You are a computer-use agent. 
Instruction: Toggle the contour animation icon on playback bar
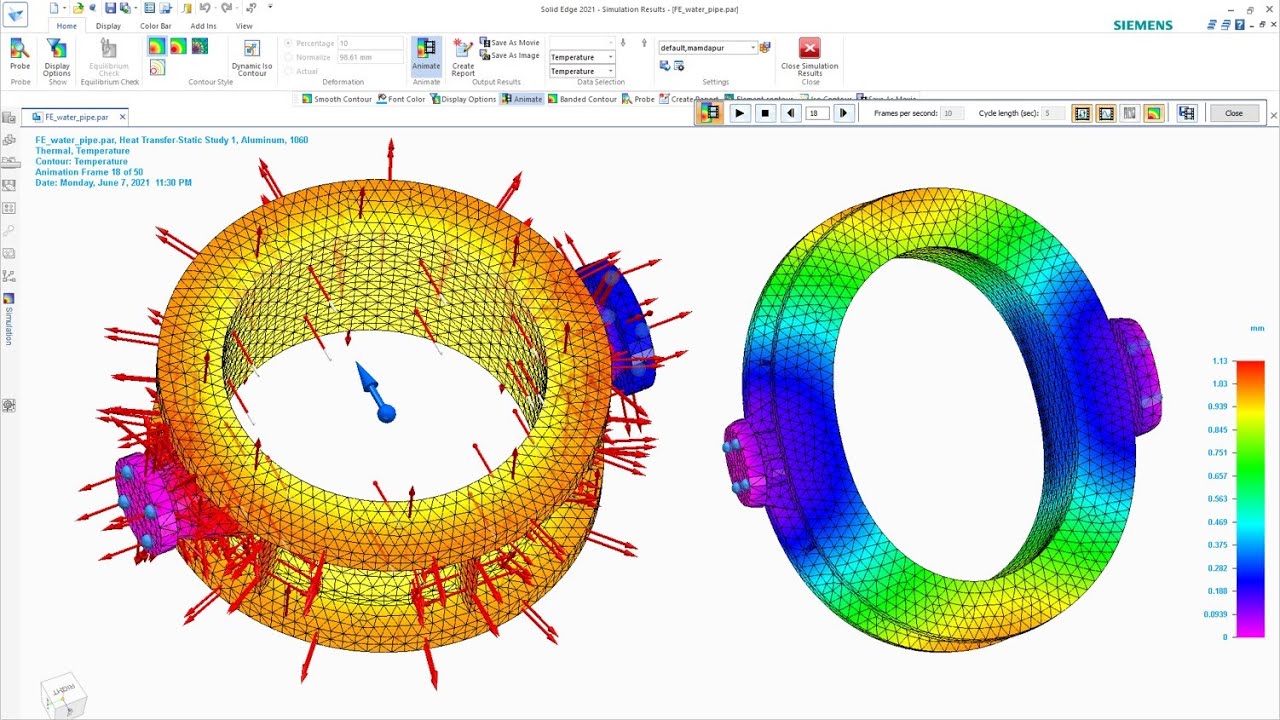1154,113
